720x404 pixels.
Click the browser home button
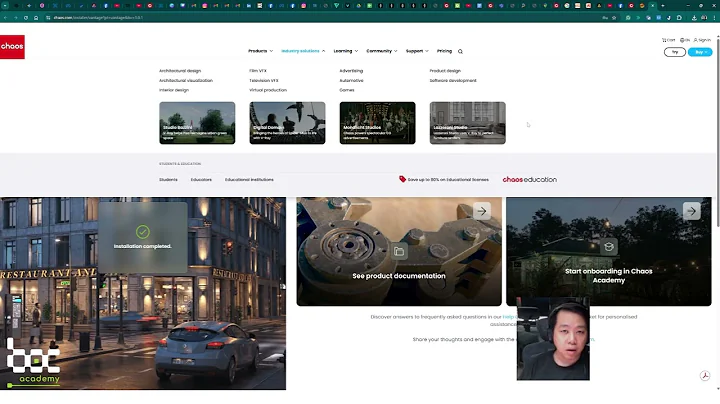[36, 17]
